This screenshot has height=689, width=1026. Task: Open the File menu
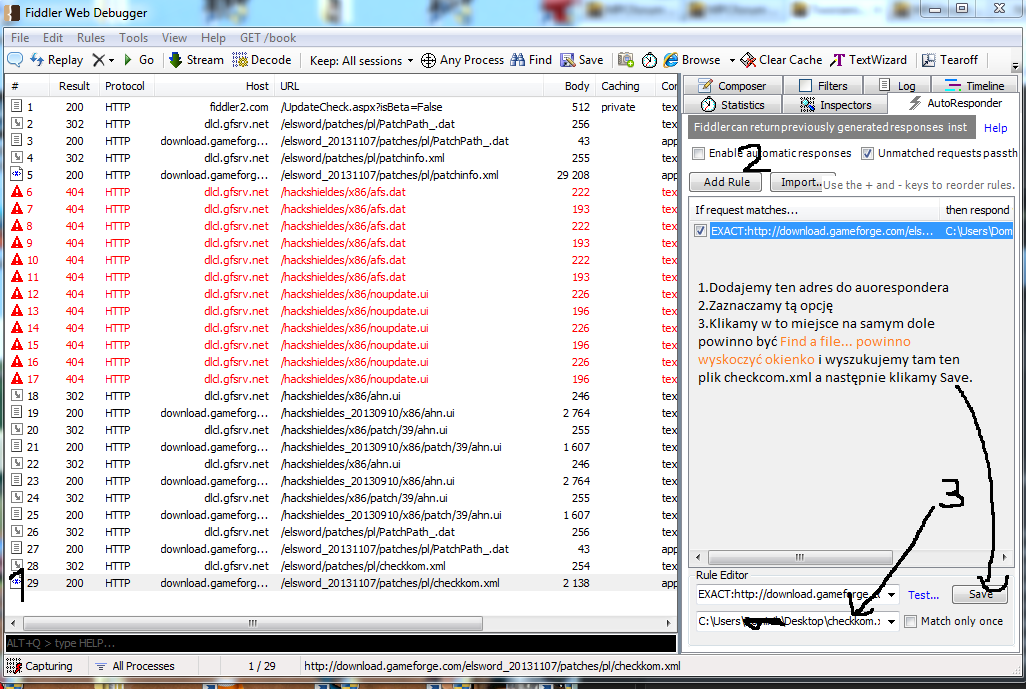click(x=20, y=38)
